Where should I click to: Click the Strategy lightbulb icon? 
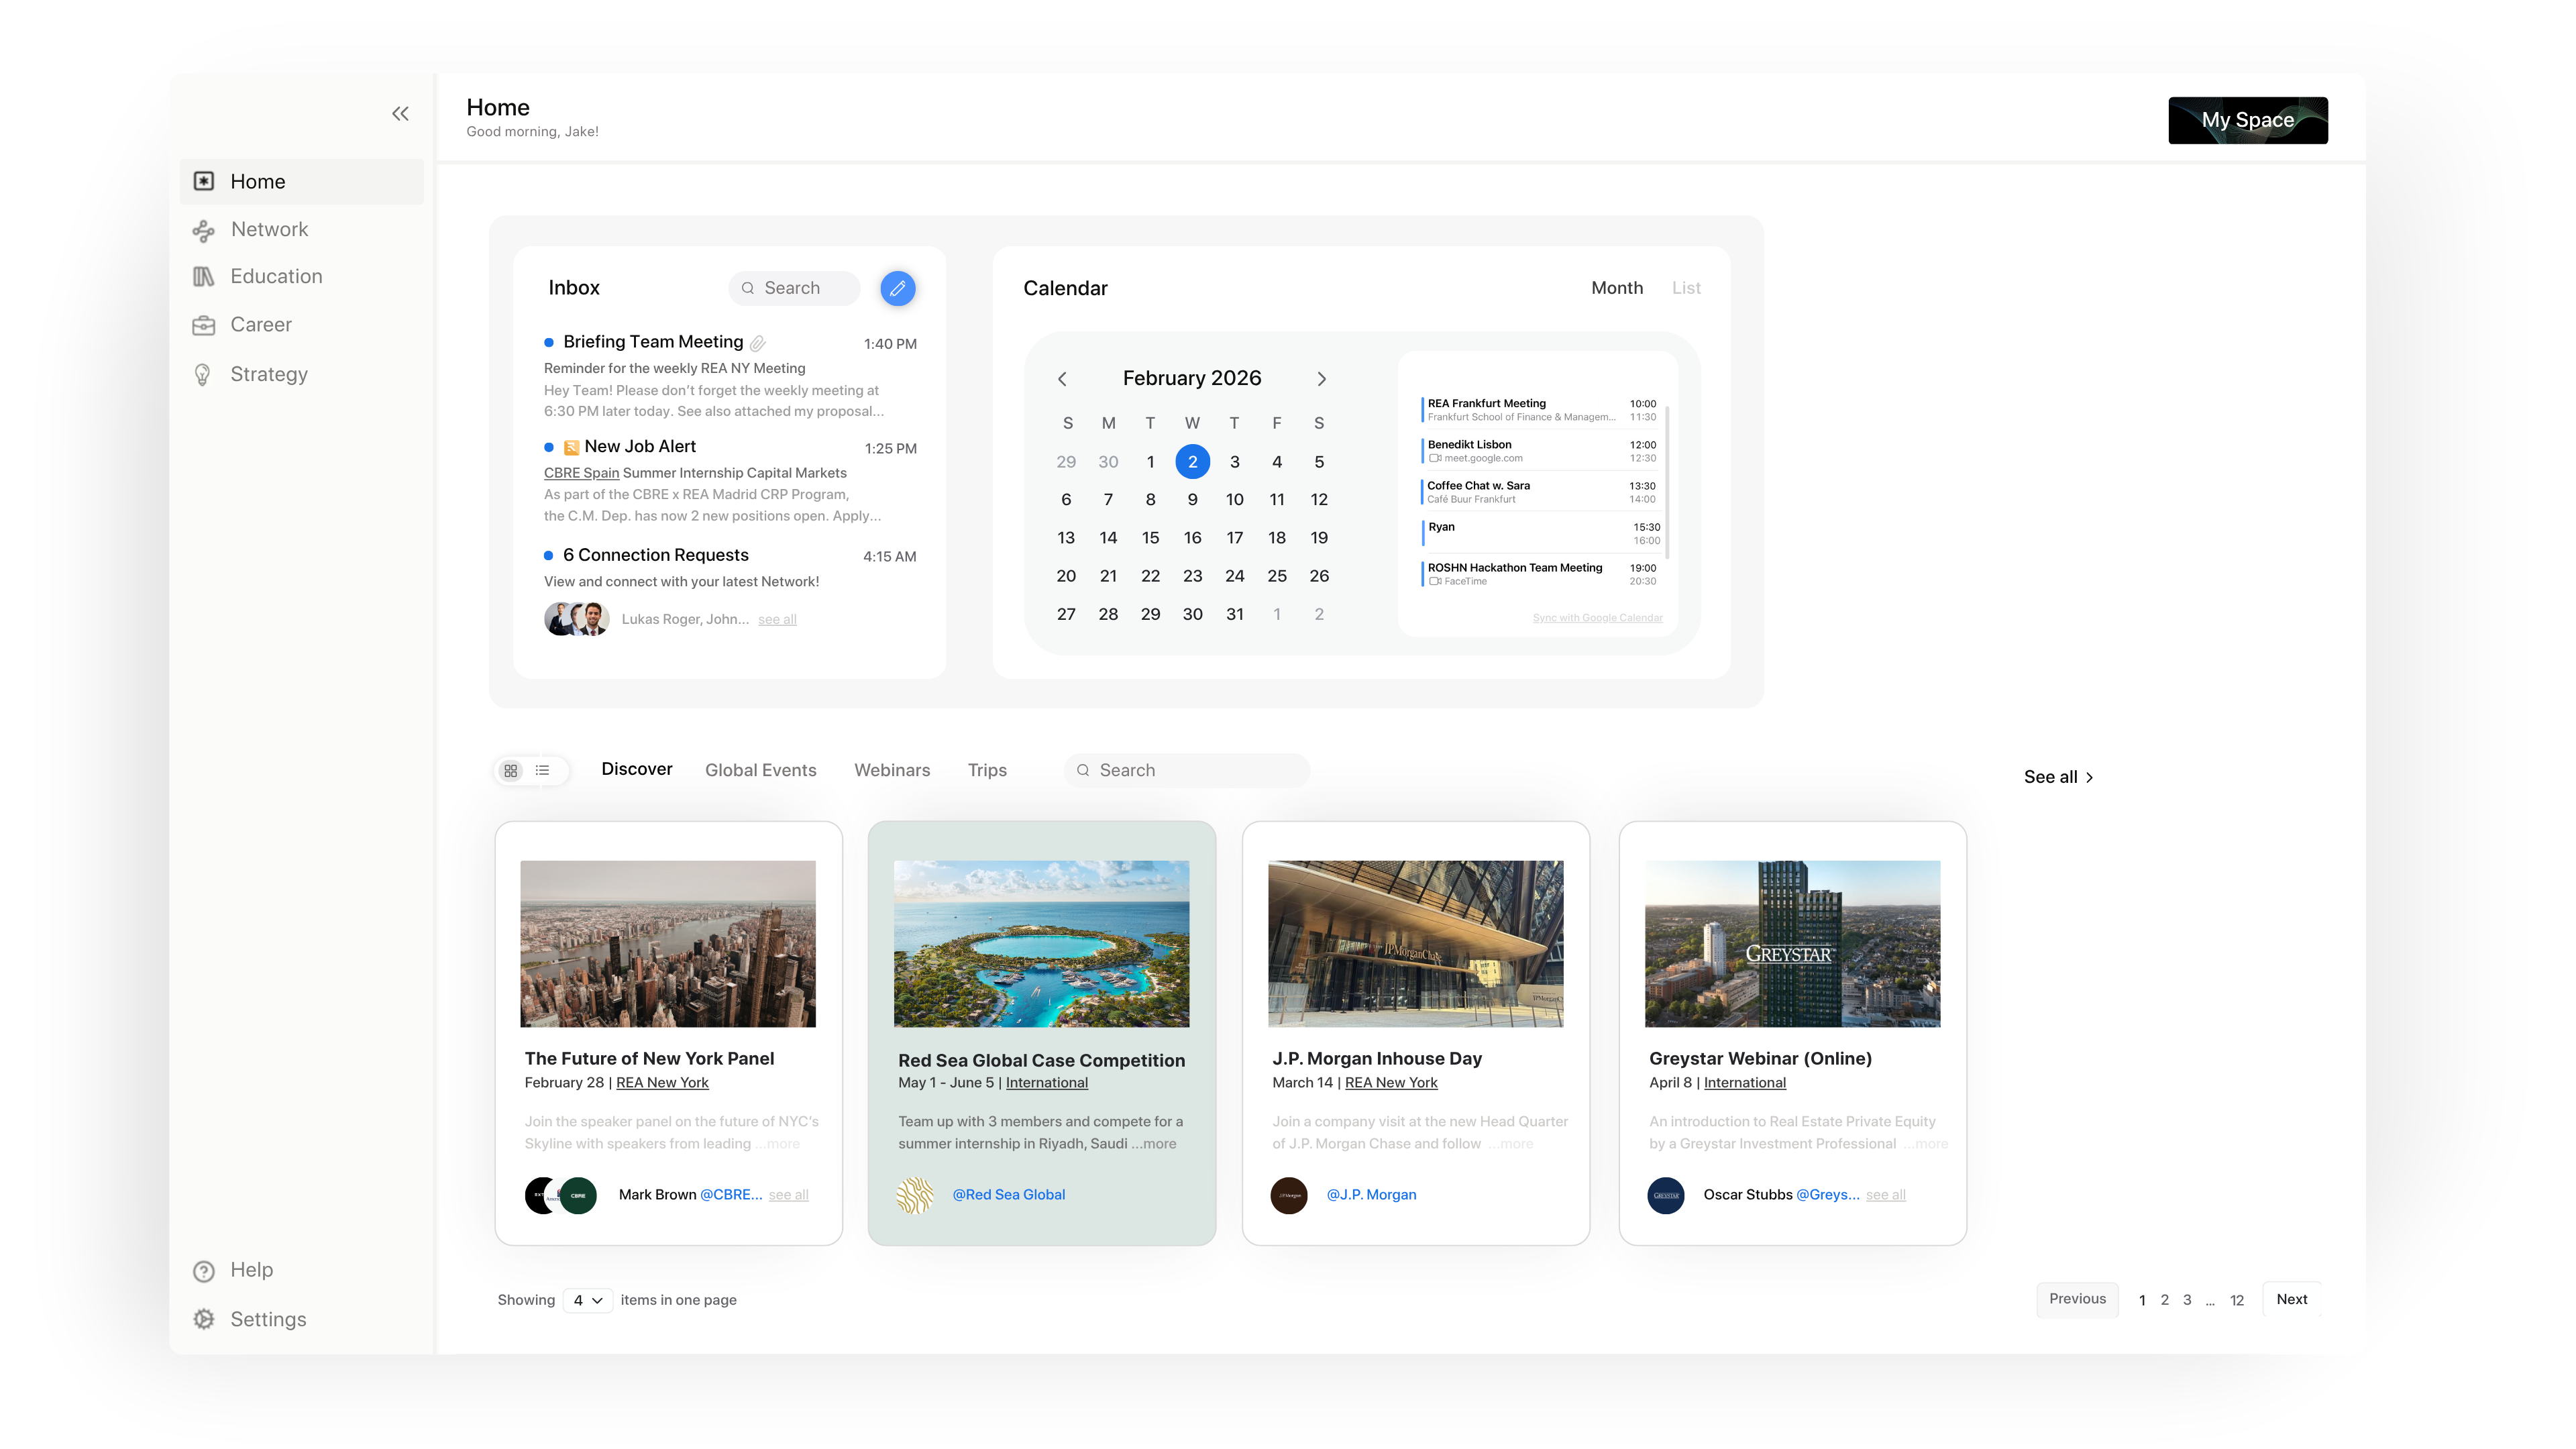pos(203,375)
